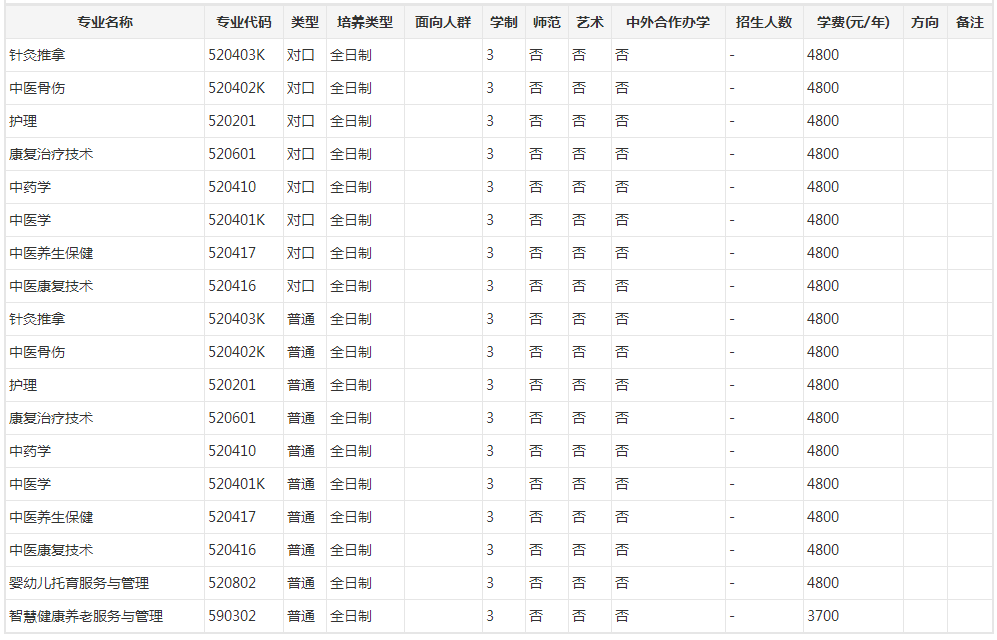Click the 专业代码 column header

(x=243, y=22)
